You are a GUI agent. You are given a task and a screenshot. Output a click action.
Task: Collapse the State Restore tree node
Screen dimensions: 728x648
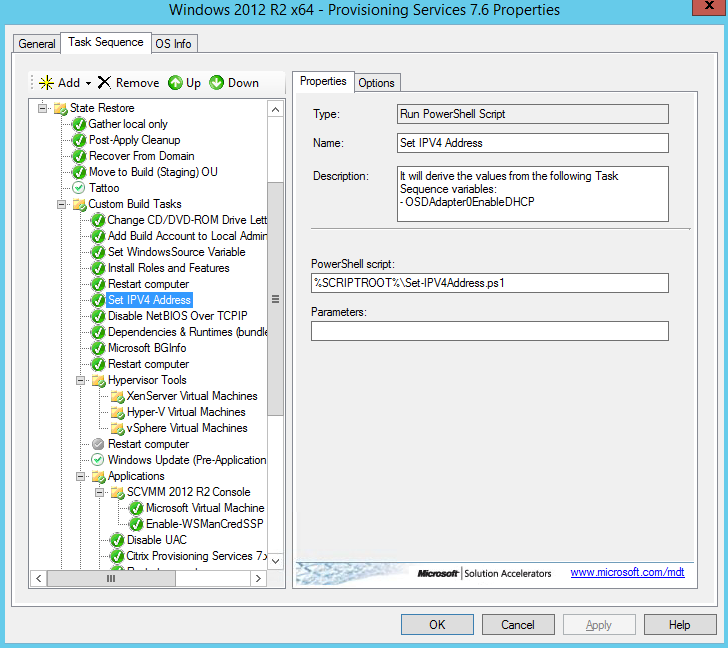[x=42, y=108]
